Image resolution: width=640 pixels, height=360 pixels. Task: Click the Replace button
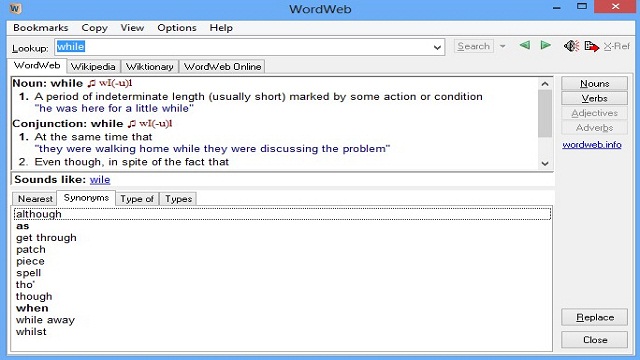click(594, 317)
